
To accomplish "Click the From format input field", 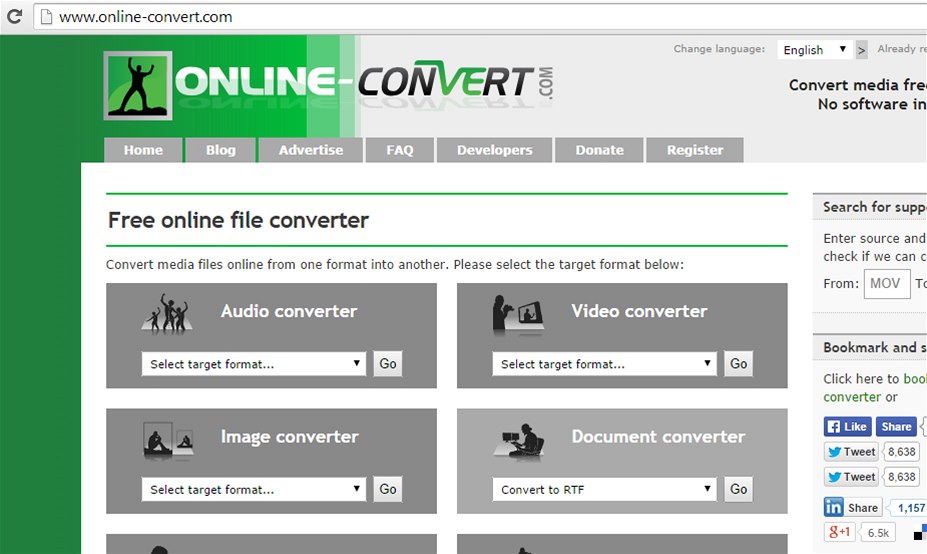I will (x=886, y=283).
